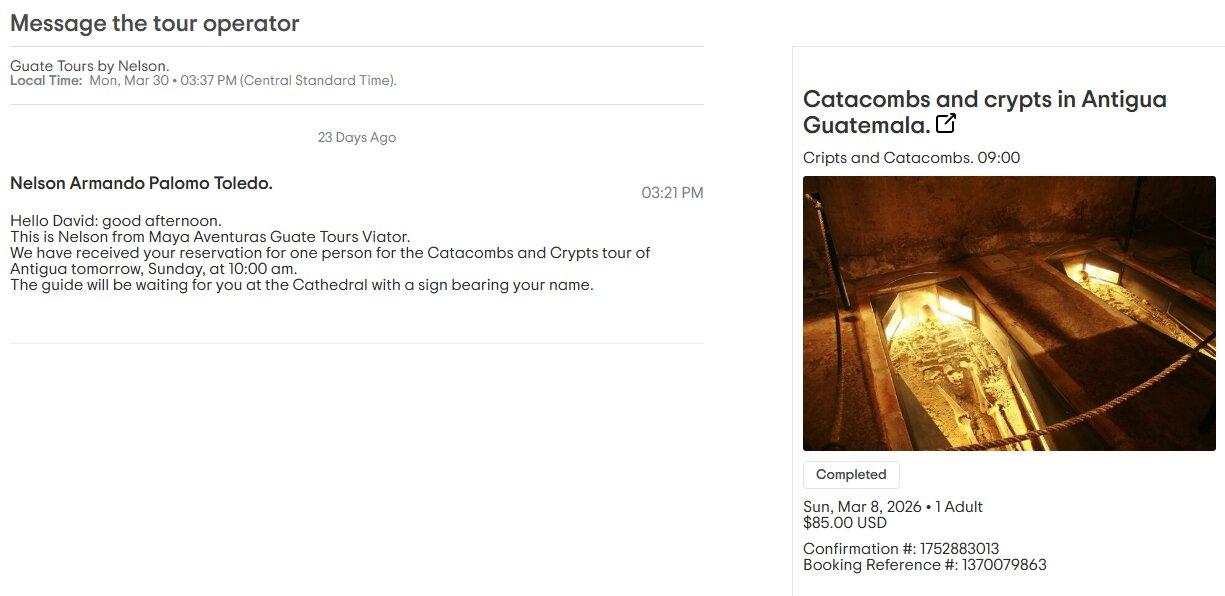Click the 23 Days Ago date separator
Screen dimensions: 1225x596
357,137
